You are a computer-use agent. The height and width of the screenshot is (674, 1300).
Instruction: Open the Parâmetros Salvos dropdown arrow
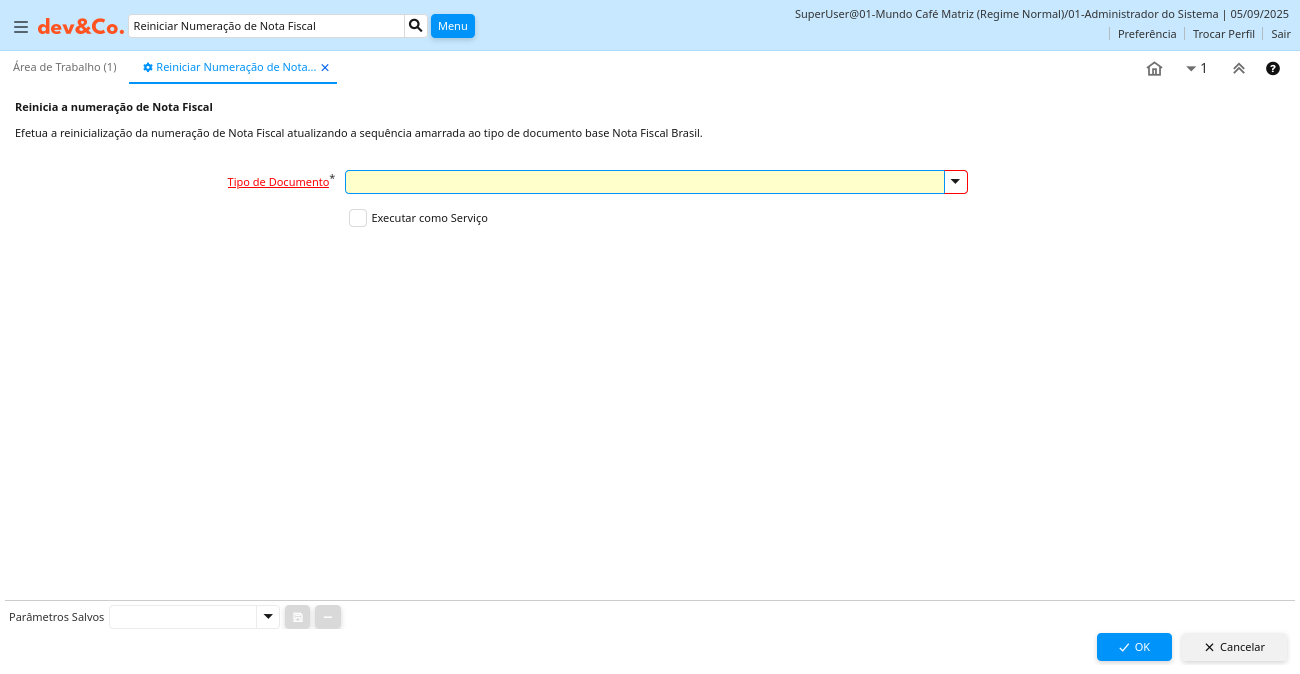pyautogui.click(x=267, y=617)
